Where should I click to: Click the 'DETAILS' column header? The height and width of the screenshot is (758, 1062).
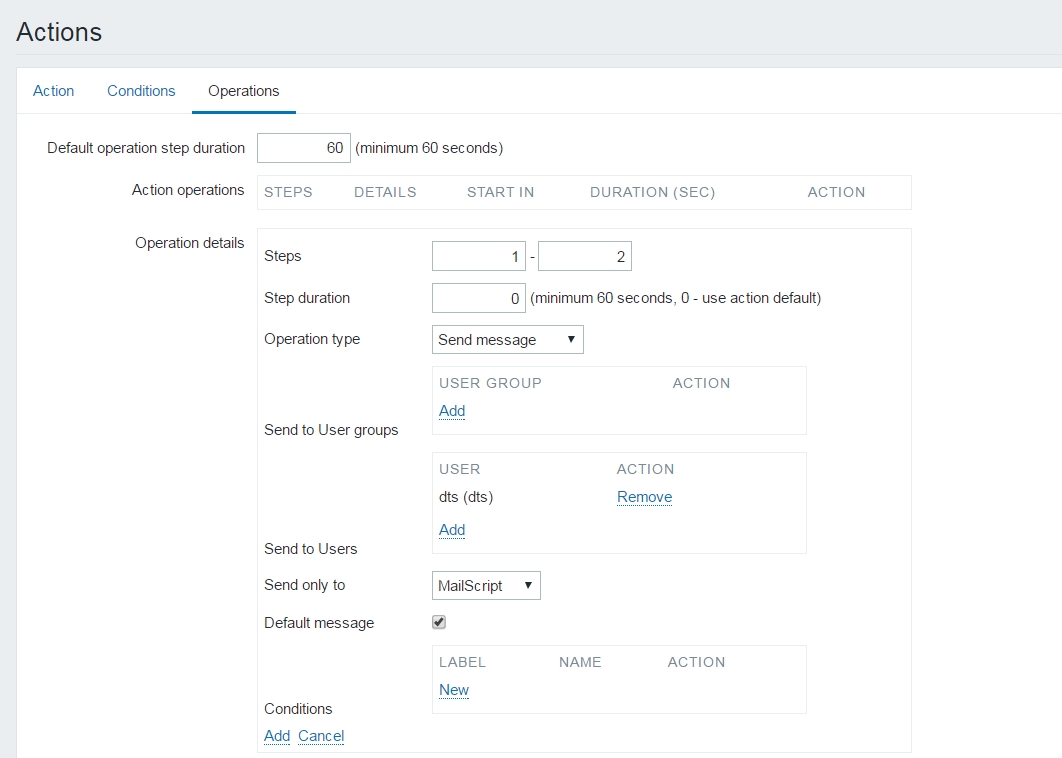click(385, 192)
